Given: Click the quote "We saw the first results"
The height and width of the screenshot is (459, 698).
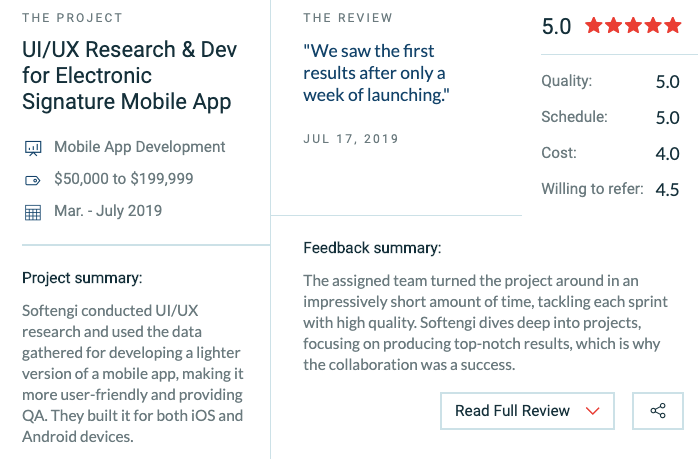Looking at the screenshot, I should click(x=376, y=73).
